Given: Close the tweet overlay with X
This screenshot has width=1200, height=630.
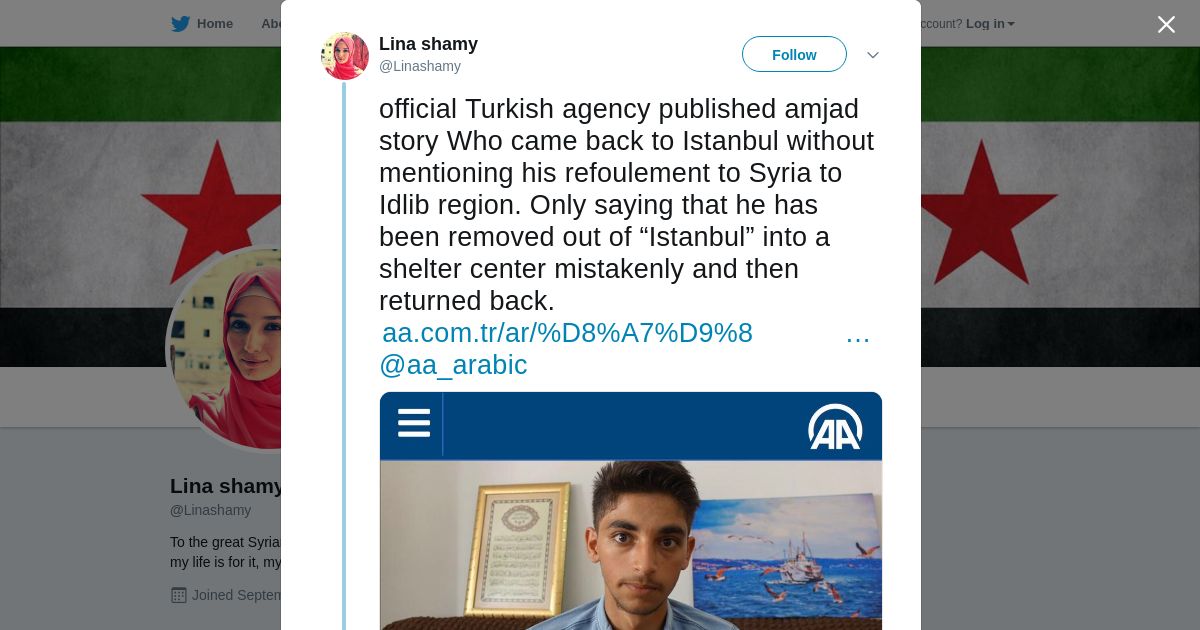Looking at the screenshot, I should coord(1166,24).
